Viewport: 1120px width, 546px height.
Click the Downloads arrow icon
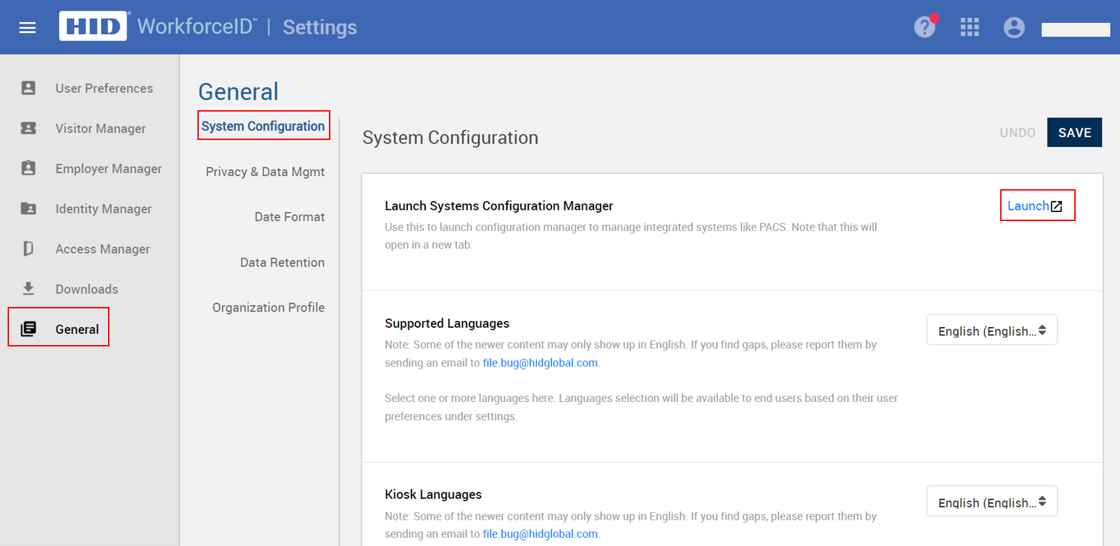(28, 289)
